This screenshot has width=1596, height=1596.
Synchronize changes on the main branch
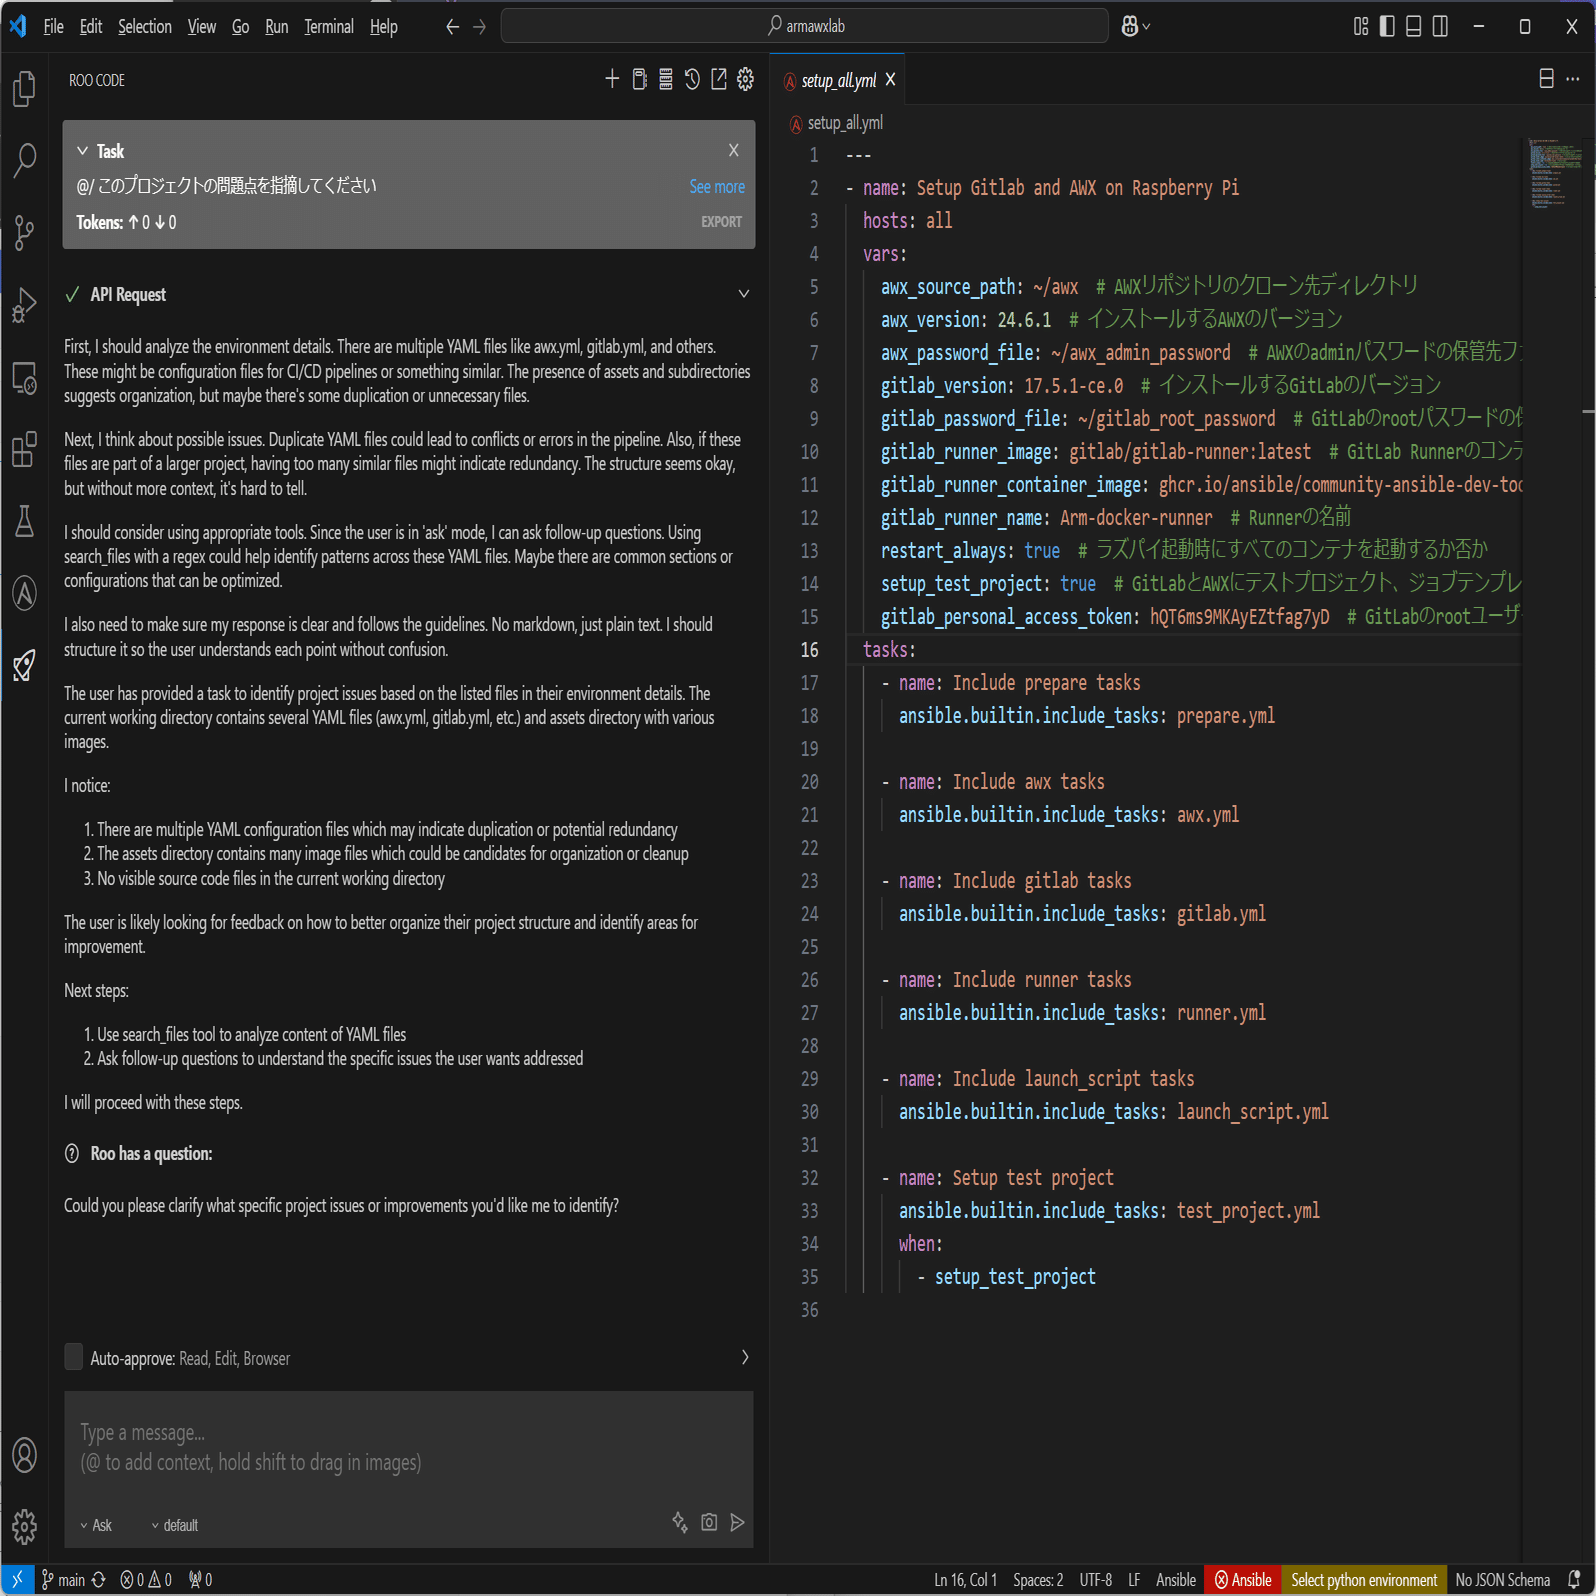click(98, 1579)
